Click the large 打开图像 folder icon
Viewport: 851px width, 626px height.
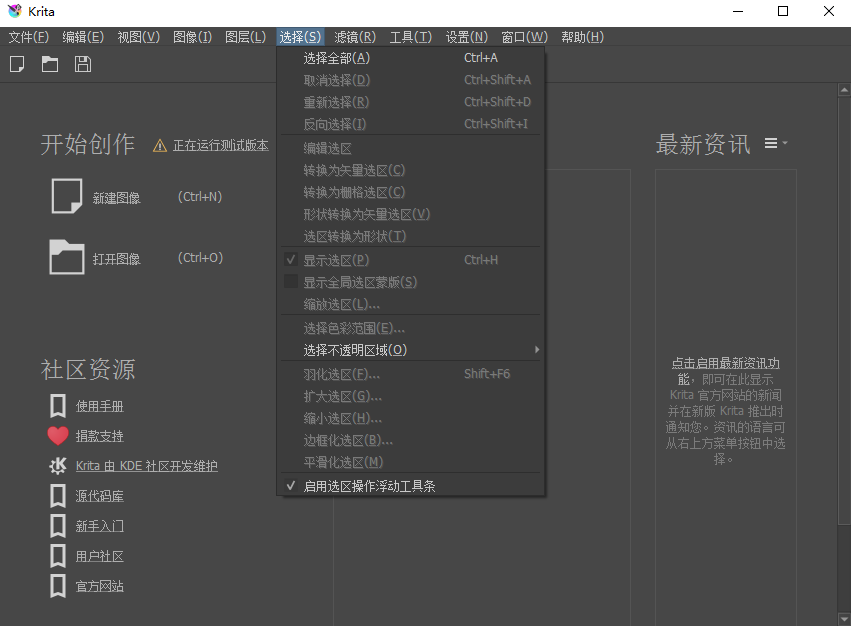coord(67,257)
